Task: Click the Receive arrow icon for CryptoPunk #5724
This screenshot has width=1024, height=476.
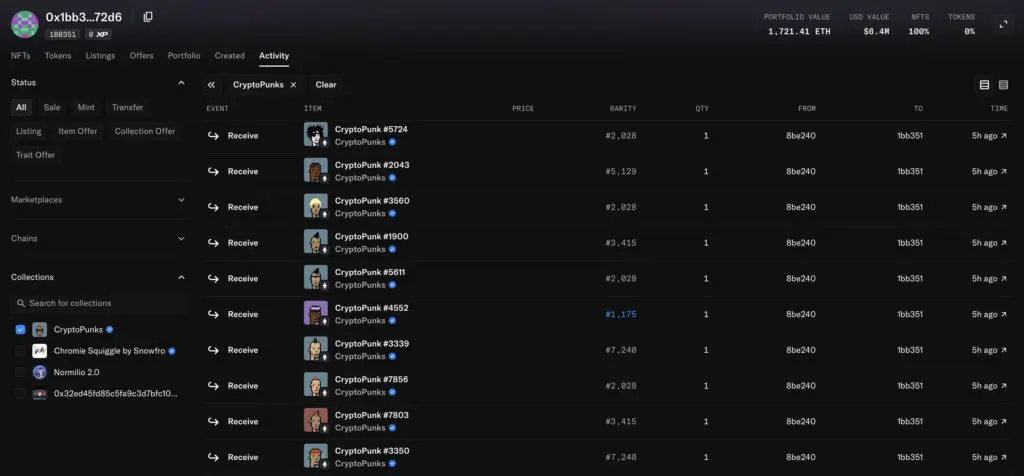Action: pyautogui.click(x=213, y=136)
